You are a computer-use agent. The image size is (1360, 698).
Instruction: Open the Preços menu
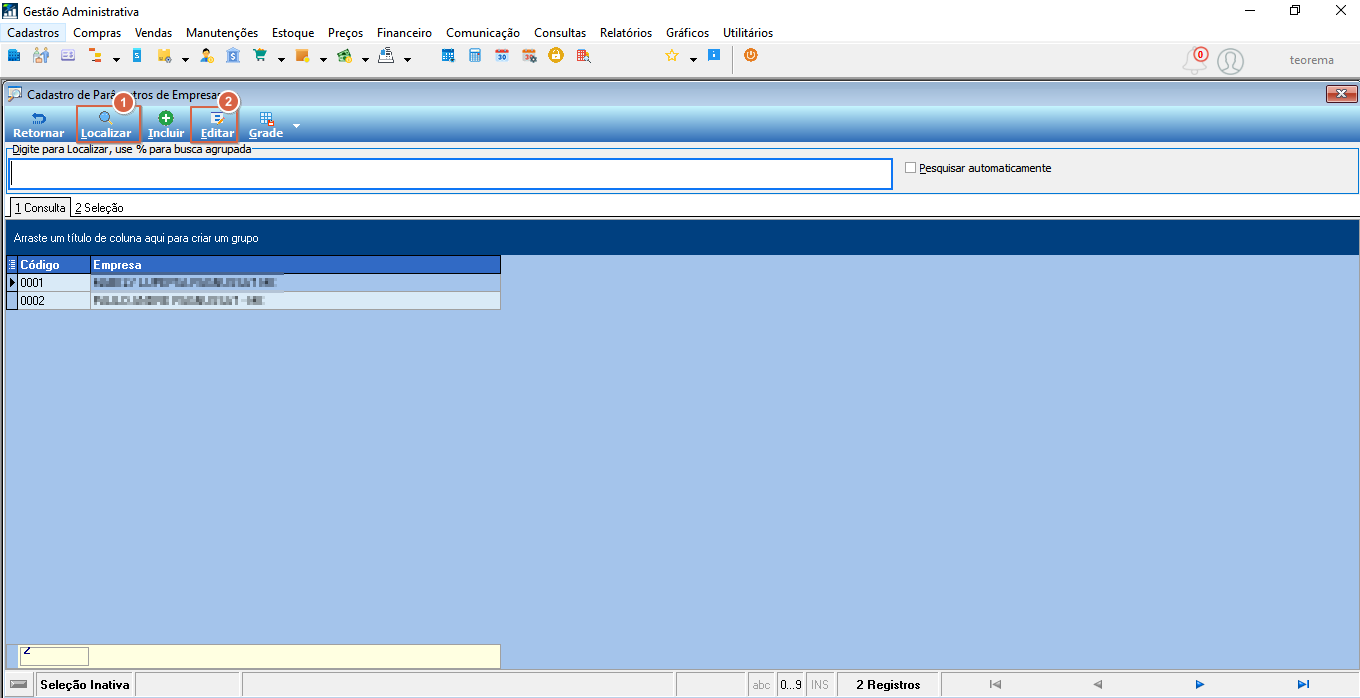346,33
